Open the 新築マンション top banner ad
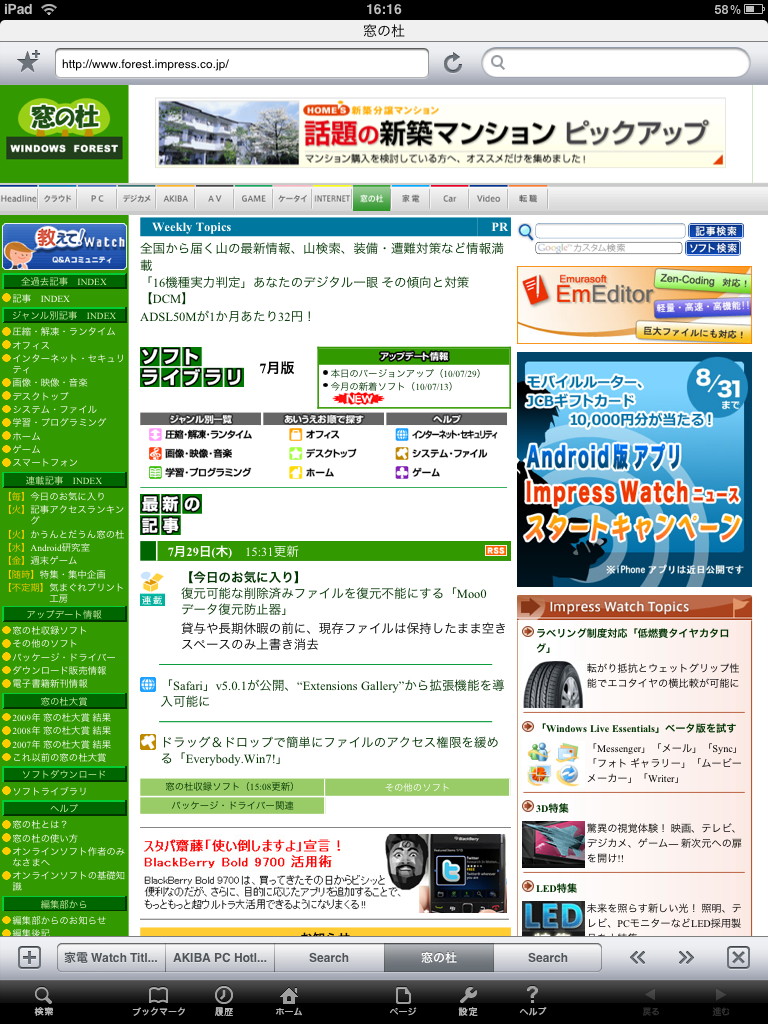Image resolution: width=768 pixels, height=1024 pixels. (x=440, y=133)
